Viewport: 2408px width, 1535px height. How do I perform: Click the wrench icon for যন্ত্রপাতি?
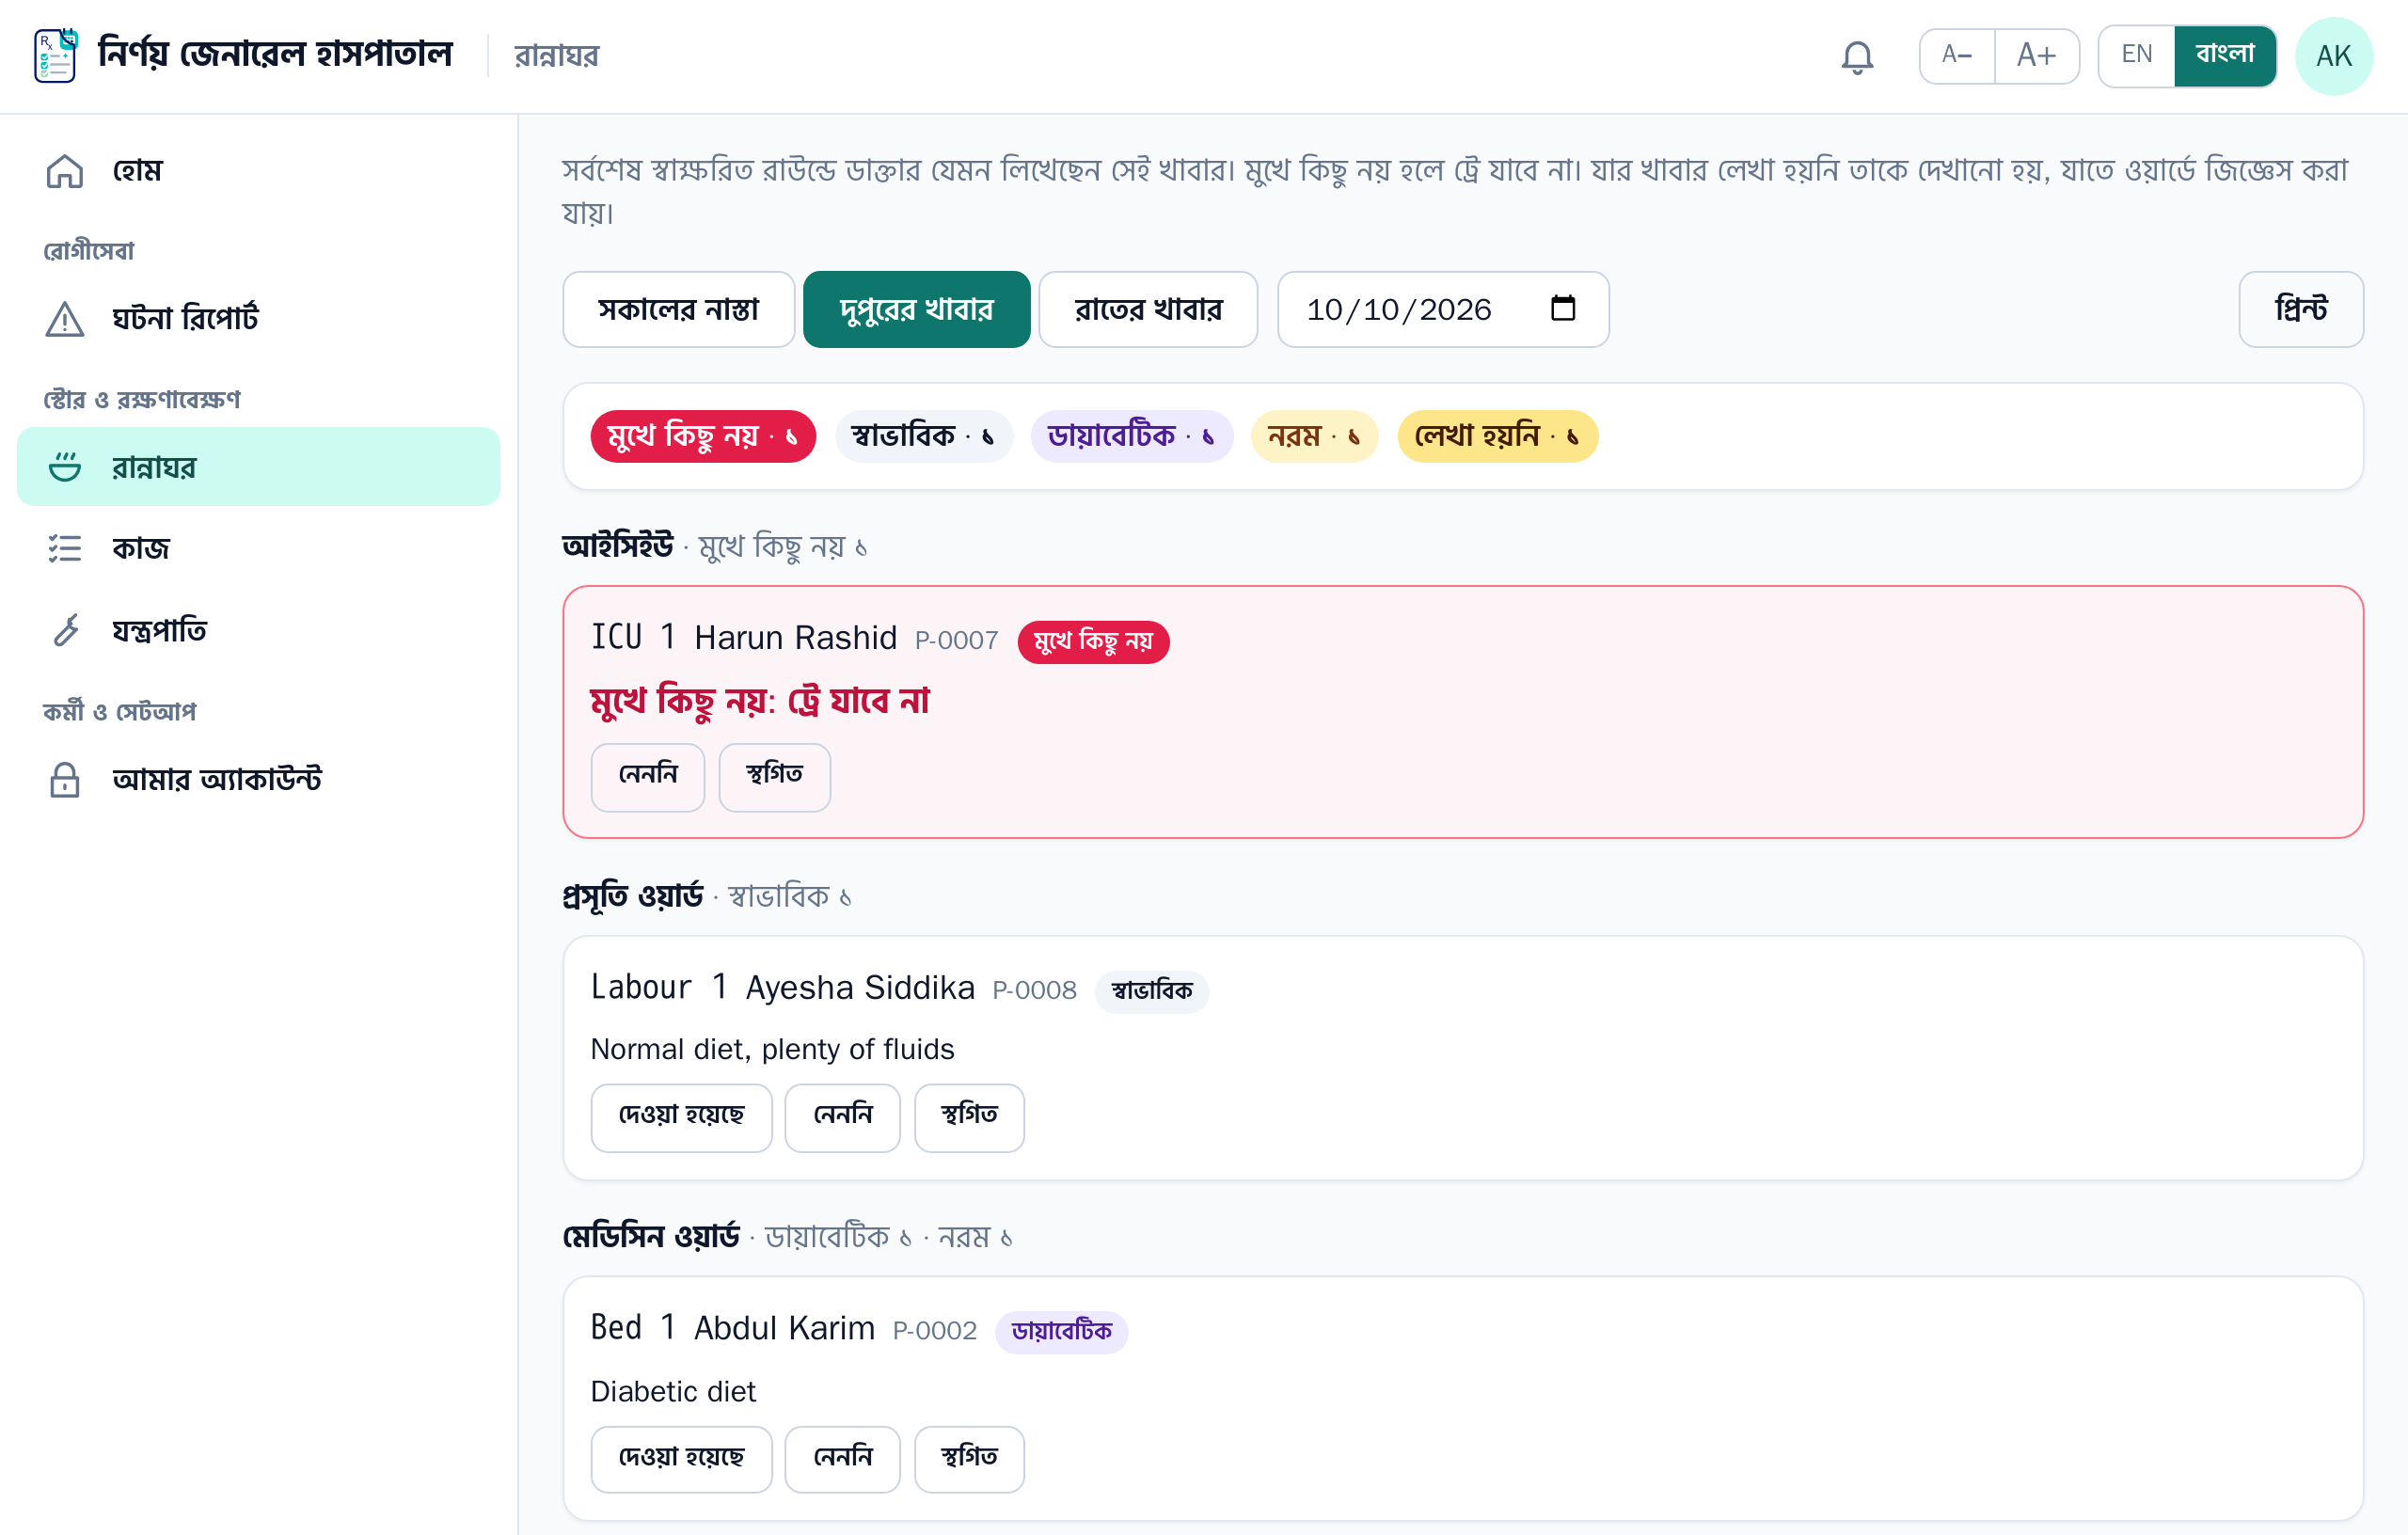65,630
